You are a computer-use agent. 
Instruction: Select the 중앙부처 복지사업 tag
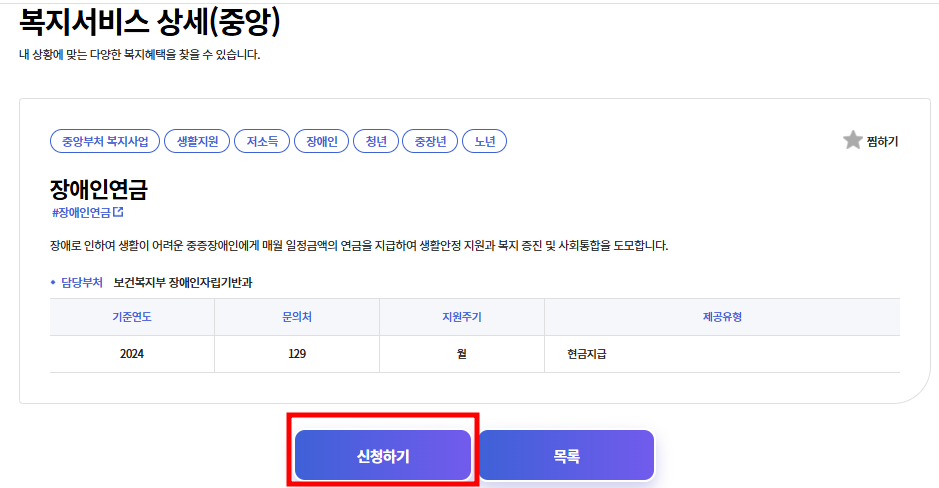105,141
